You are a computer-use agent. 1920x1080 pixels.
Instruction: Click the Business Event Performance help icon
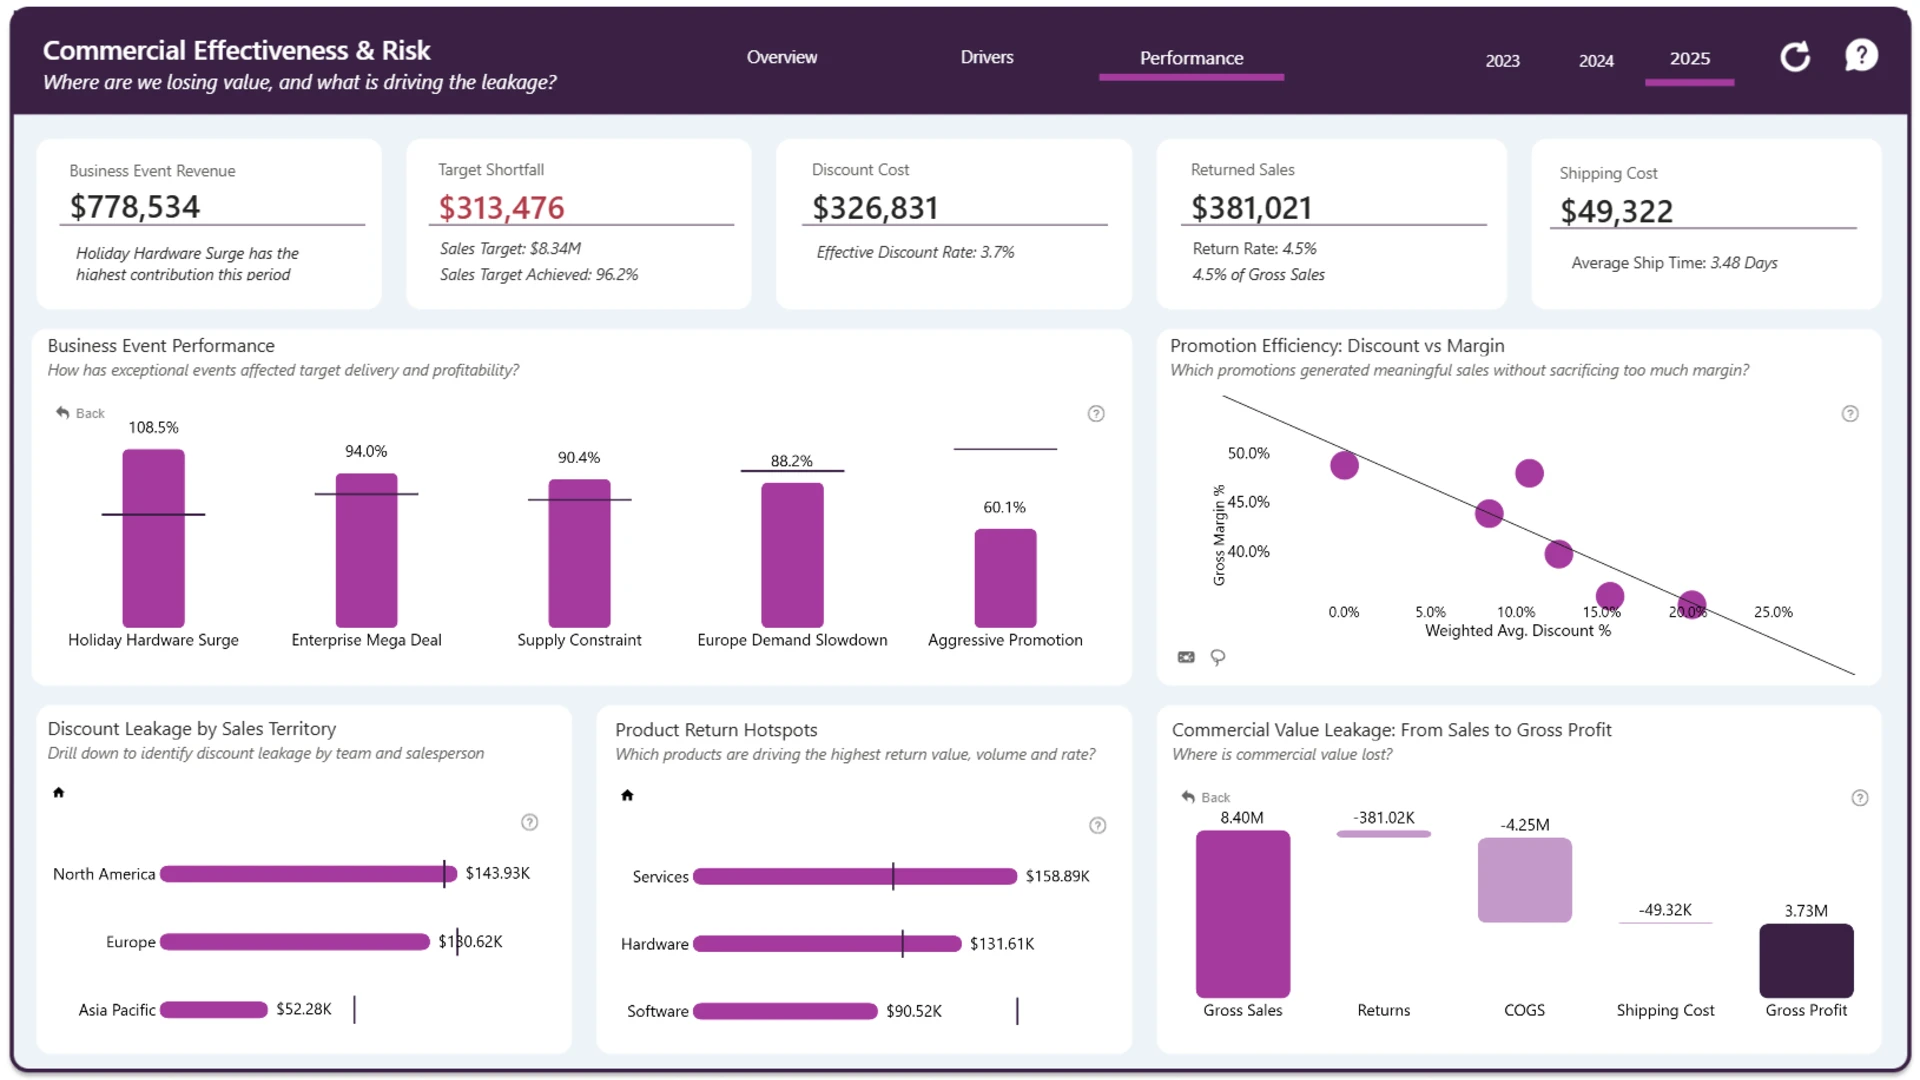1096,414
